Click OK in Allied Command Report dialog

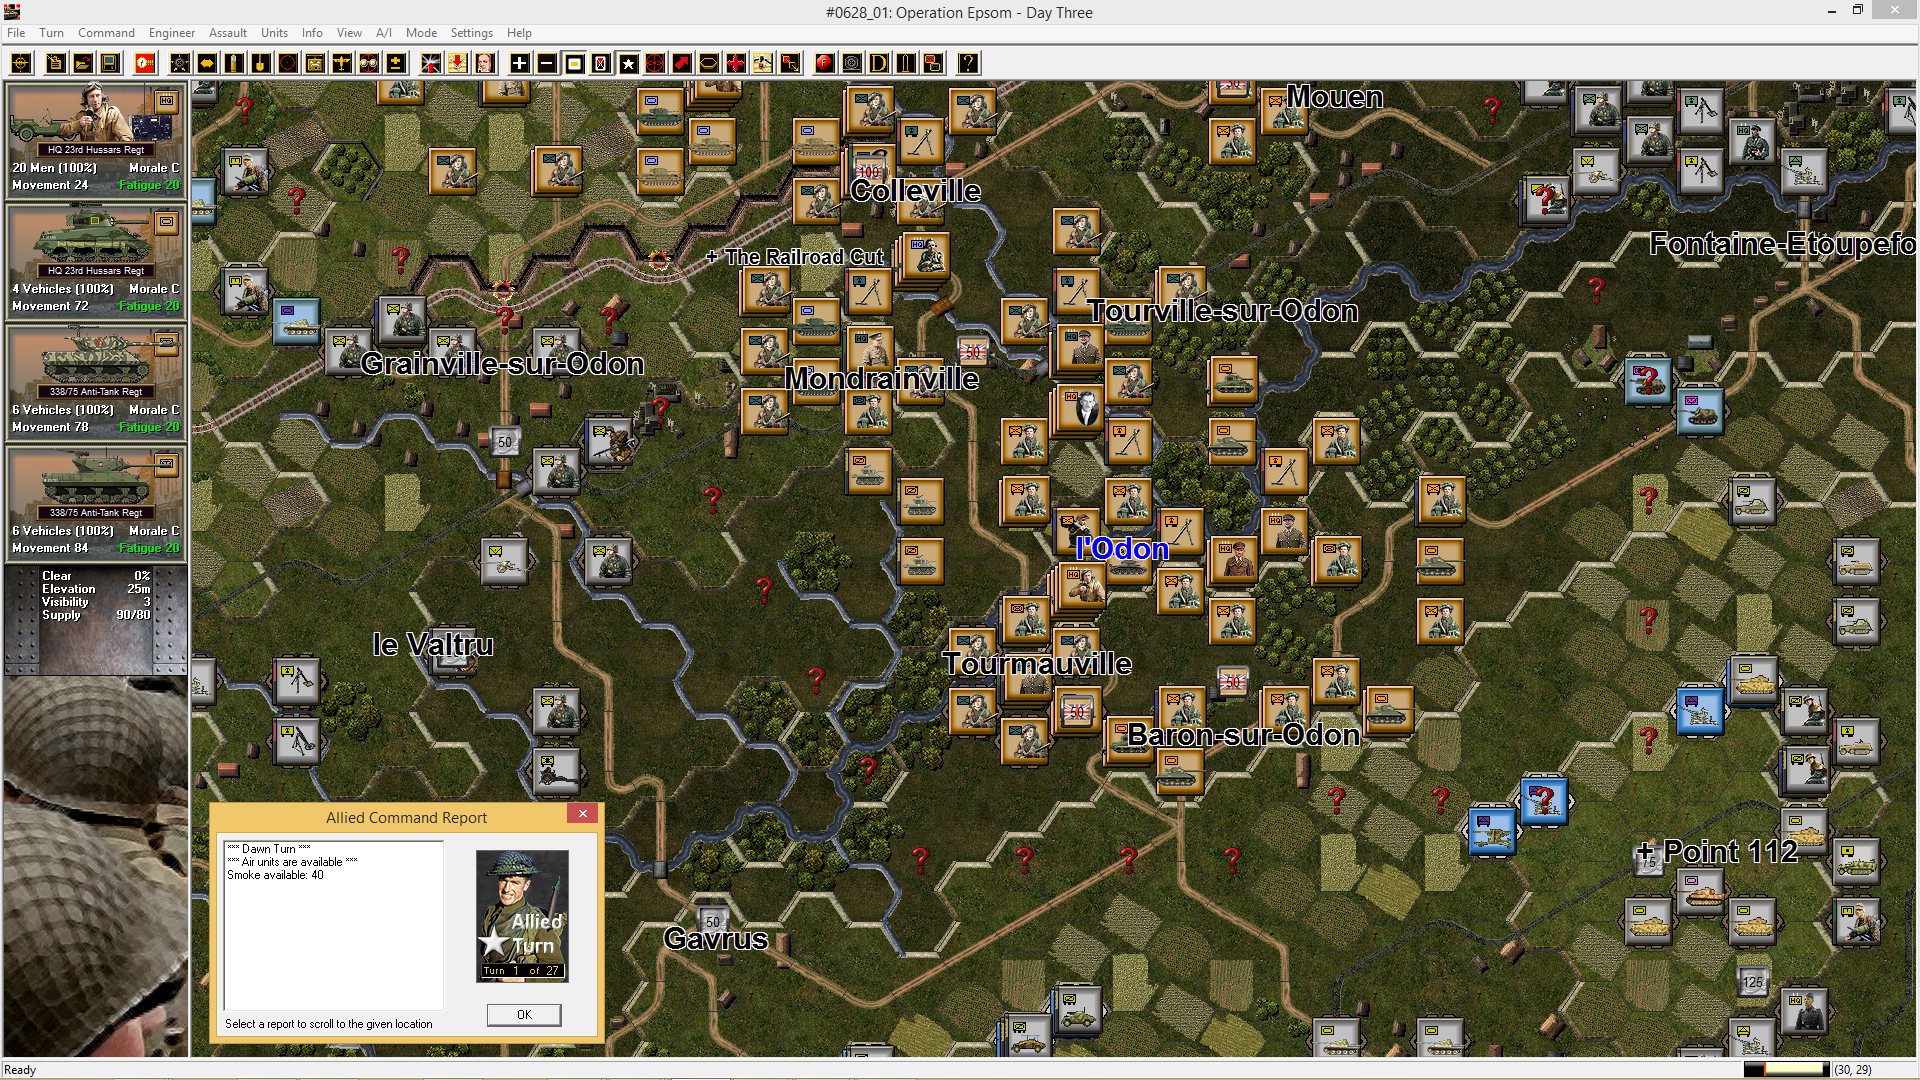(x=524, y=1014)
